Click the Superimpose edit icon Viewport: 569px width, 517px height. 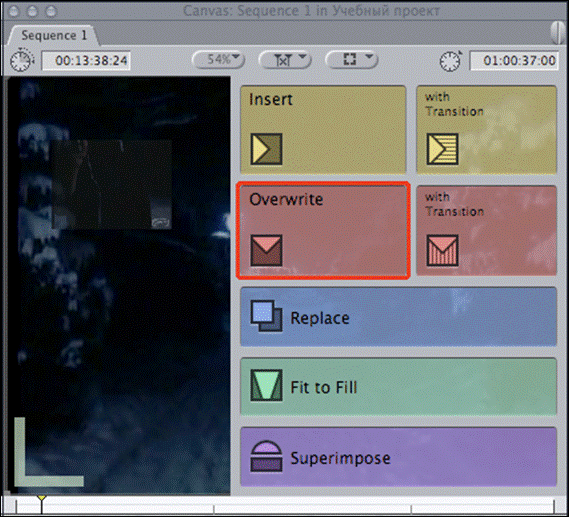pos(266,456)
